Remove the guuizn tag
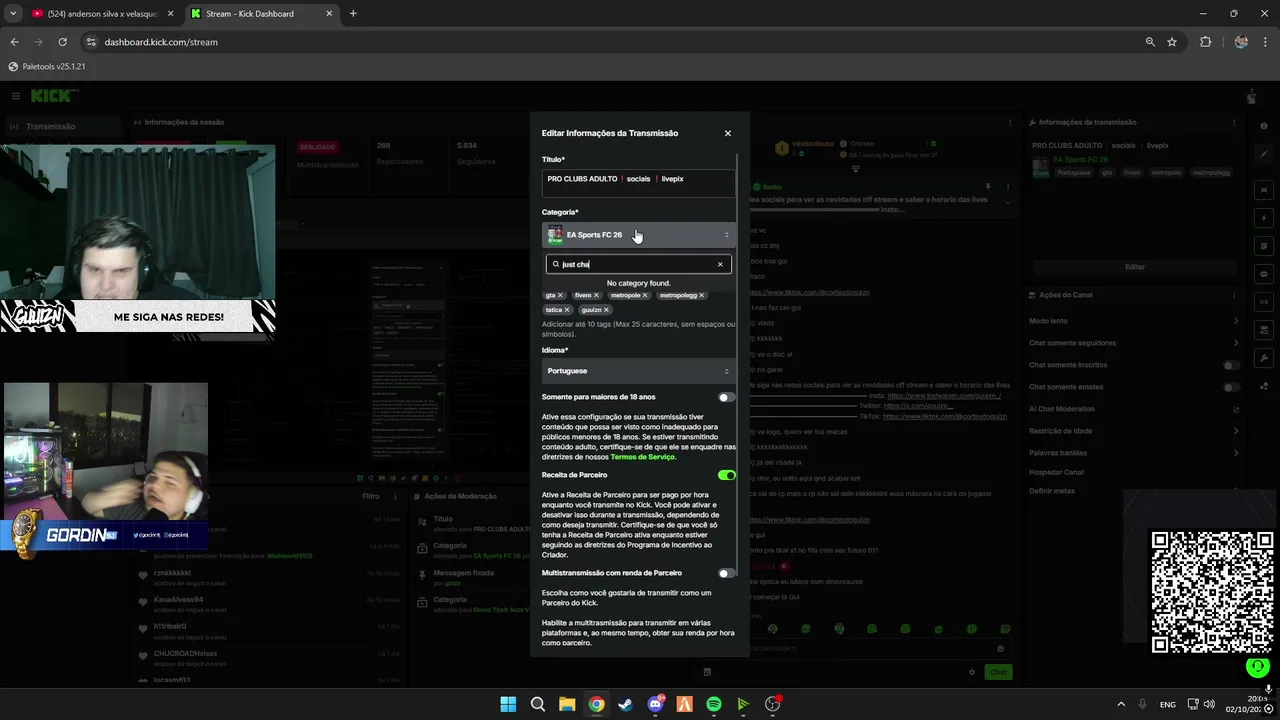Viewport: 1280px width, 720px height. [606, 310]
